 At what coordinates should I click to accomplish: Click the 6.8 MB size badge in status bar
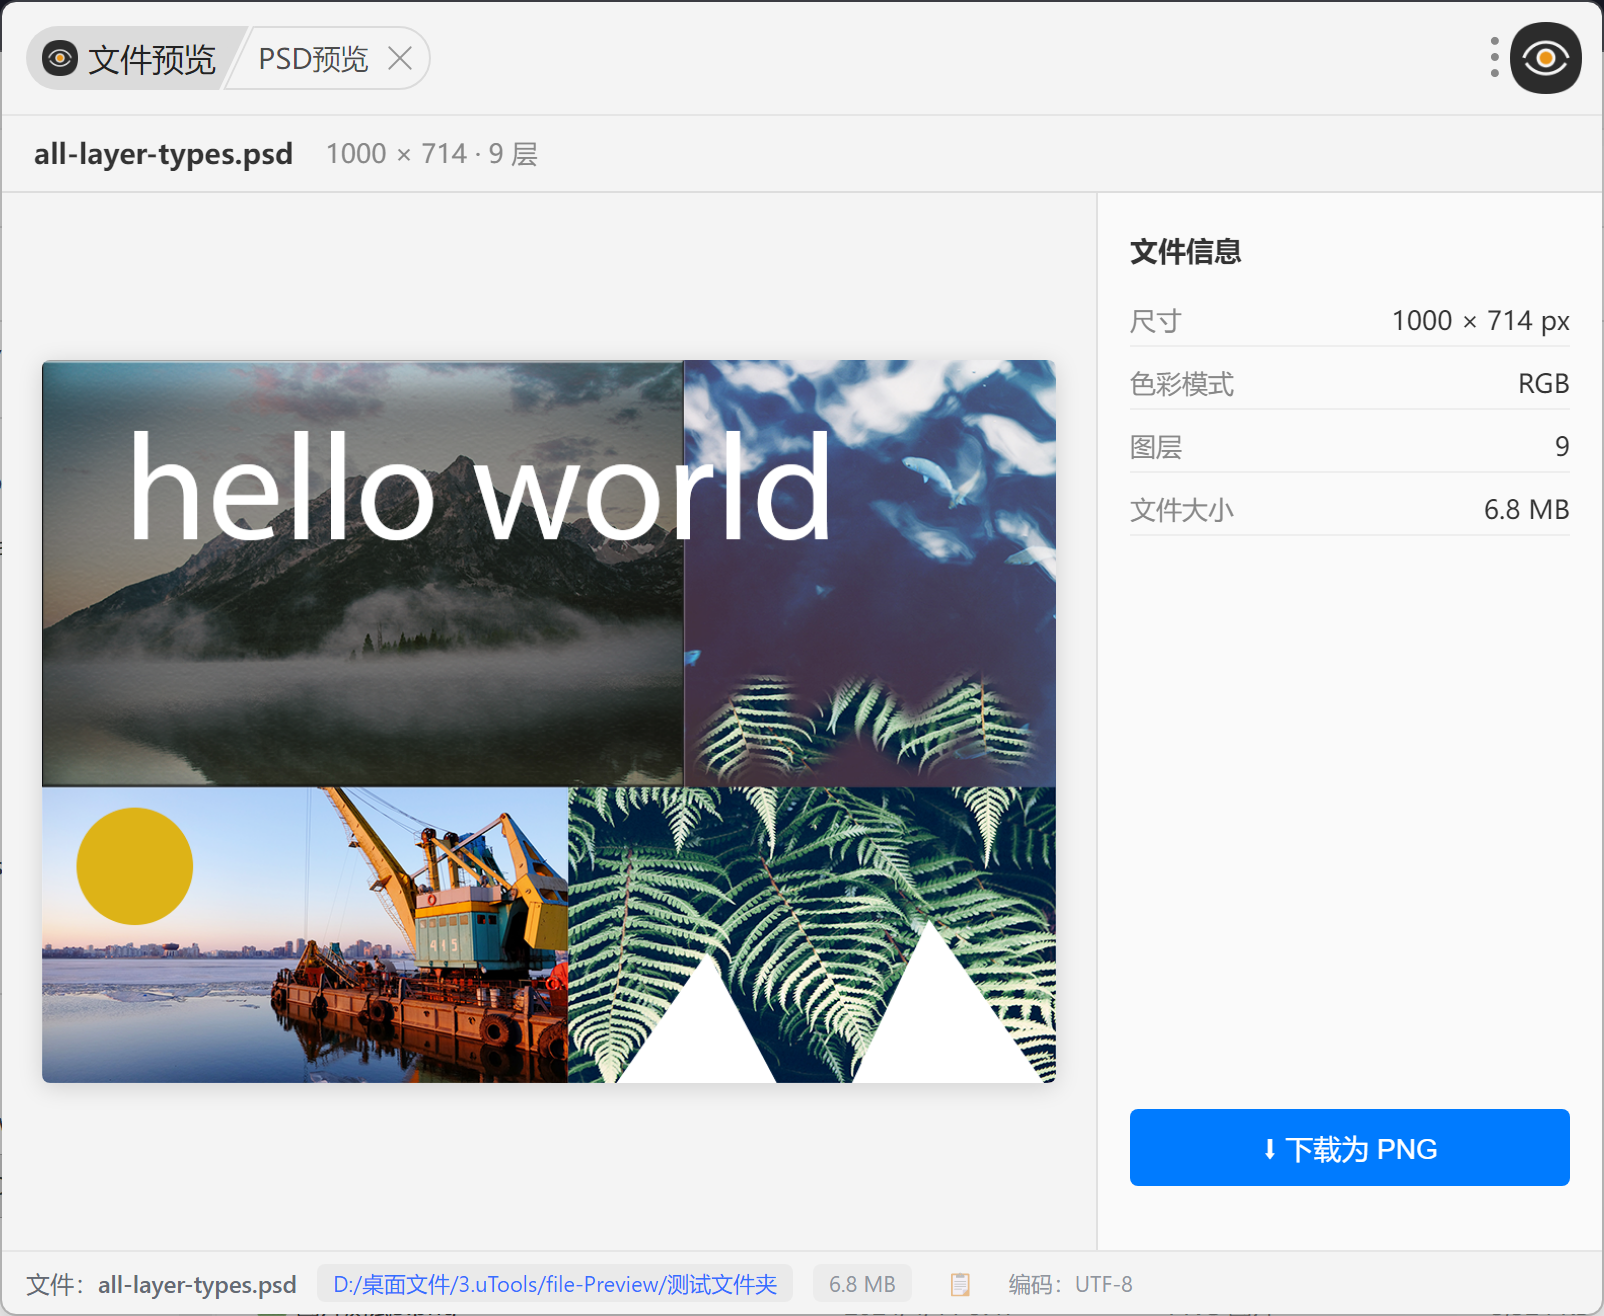click(862, 1284)
